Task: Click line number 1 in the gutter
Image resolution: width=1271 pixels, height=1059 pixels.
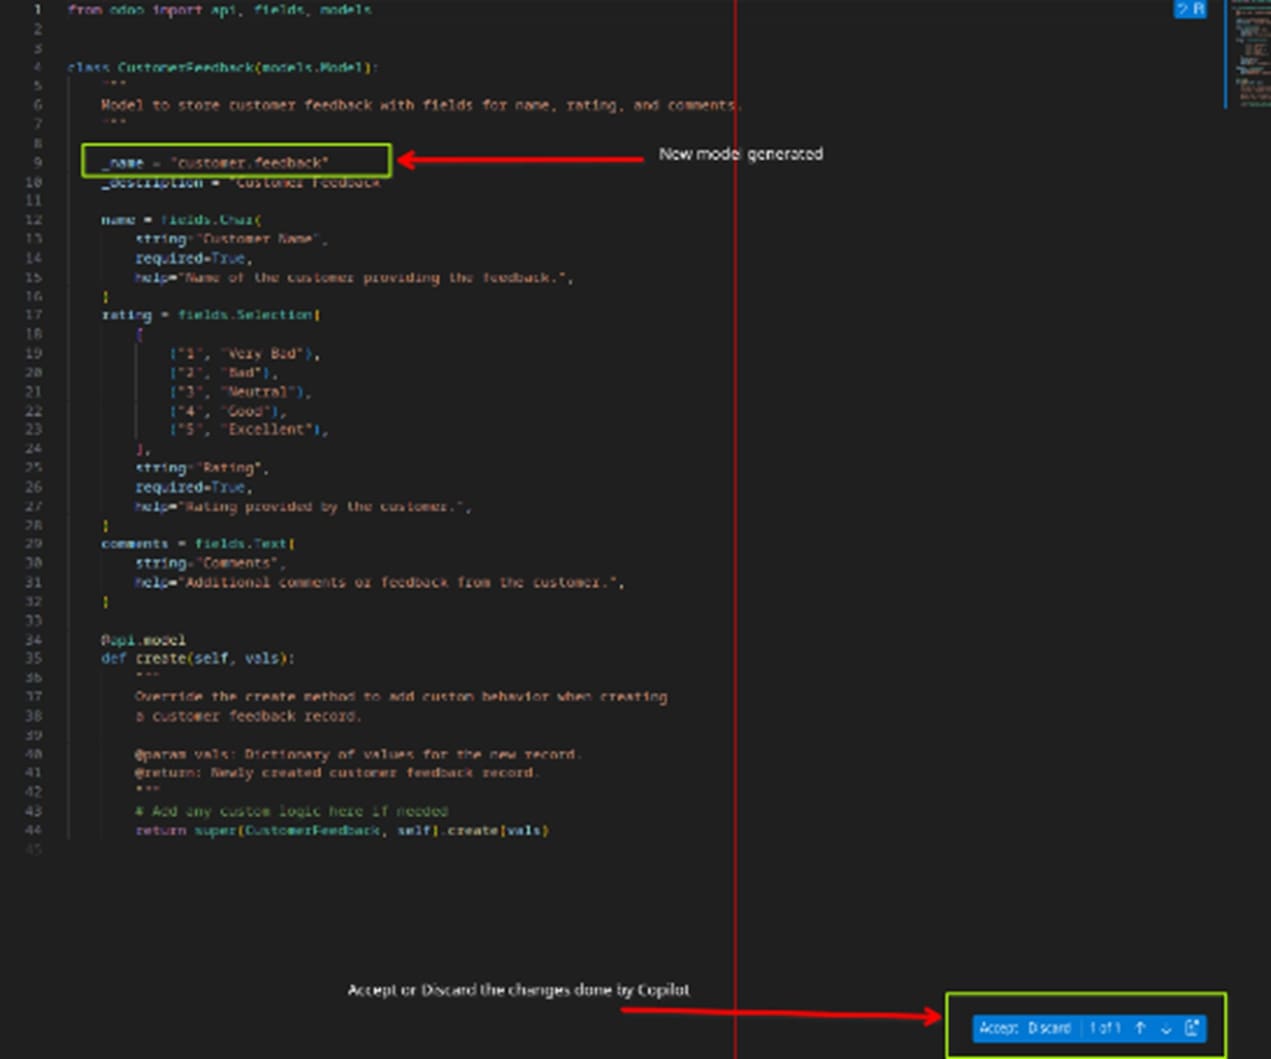Action: tap(38, 10)
